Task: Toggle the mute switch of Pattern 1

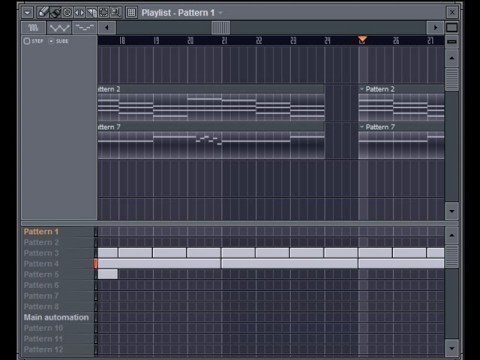Action: tap(96, 232)
